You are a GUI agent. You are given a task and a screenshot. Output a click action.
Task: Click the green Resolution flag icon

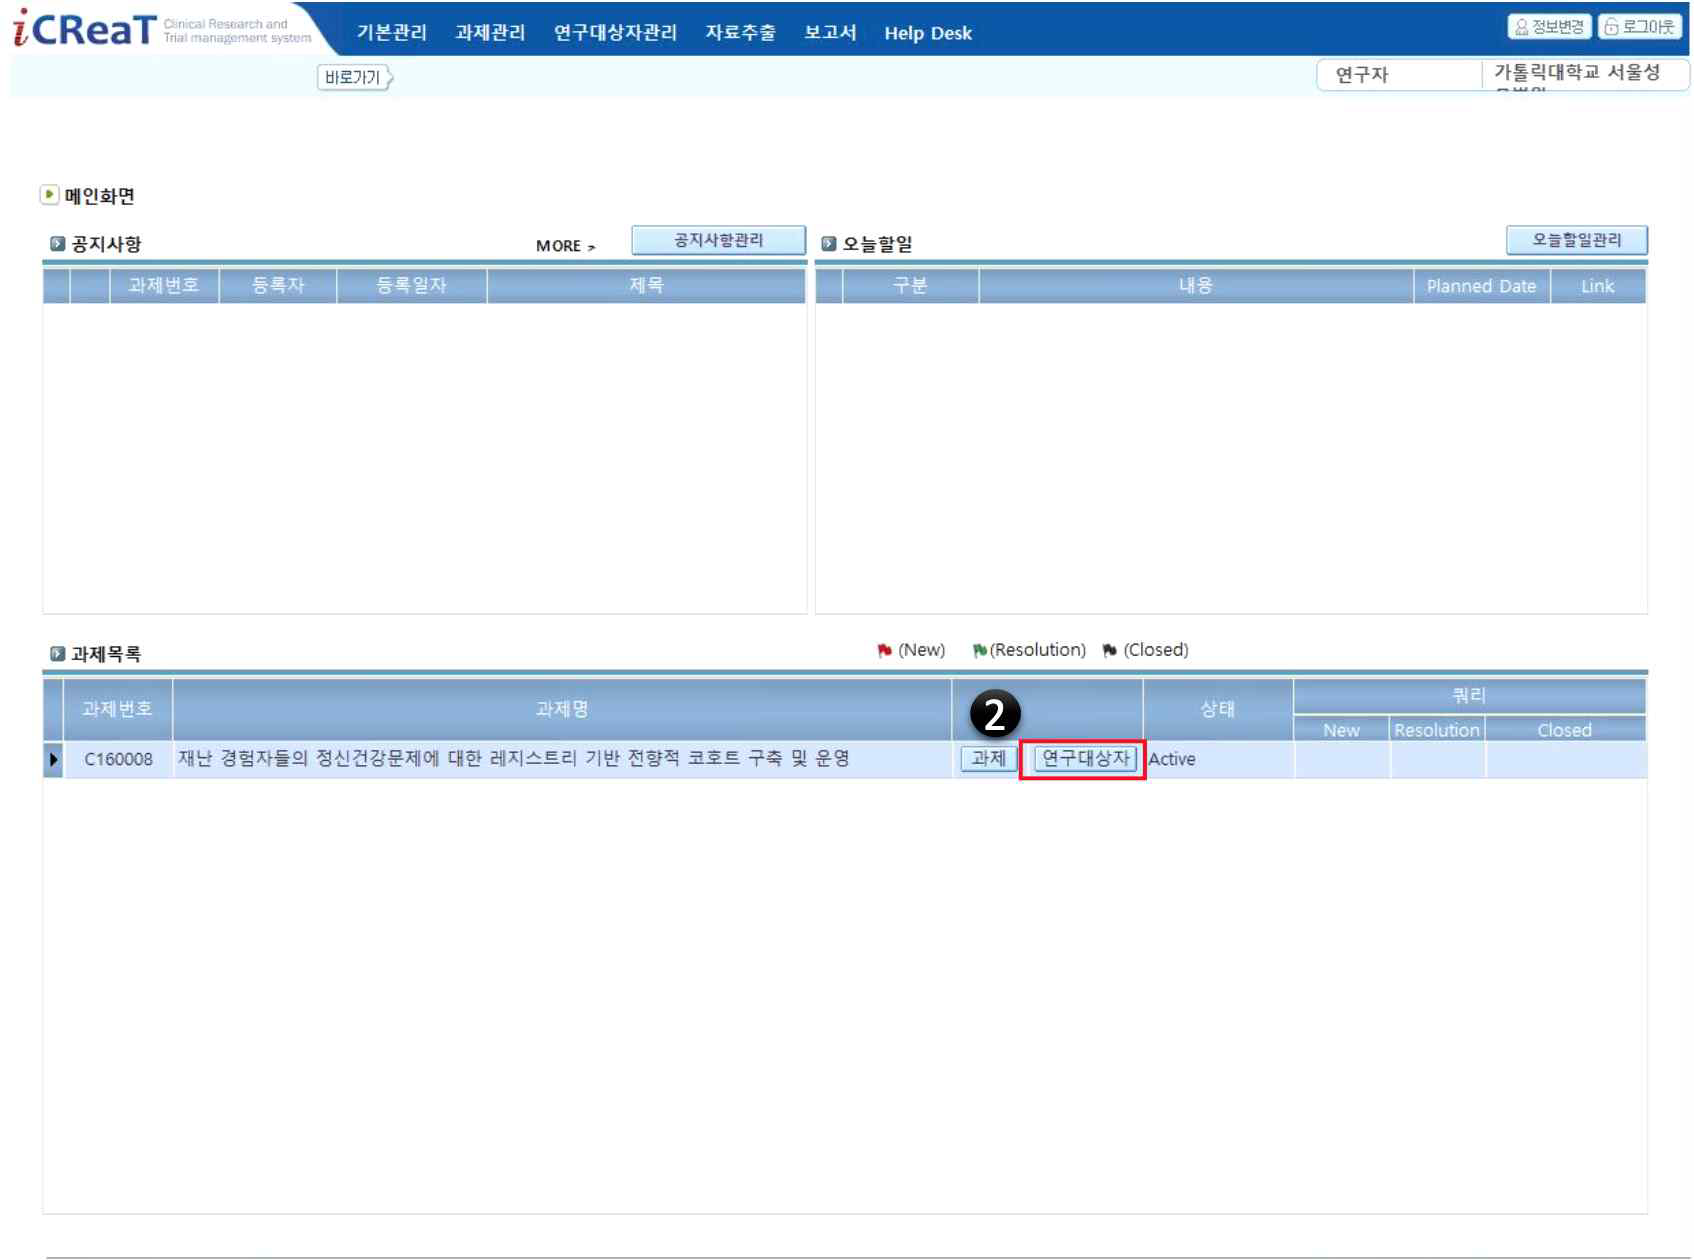[x=979, y=650]
